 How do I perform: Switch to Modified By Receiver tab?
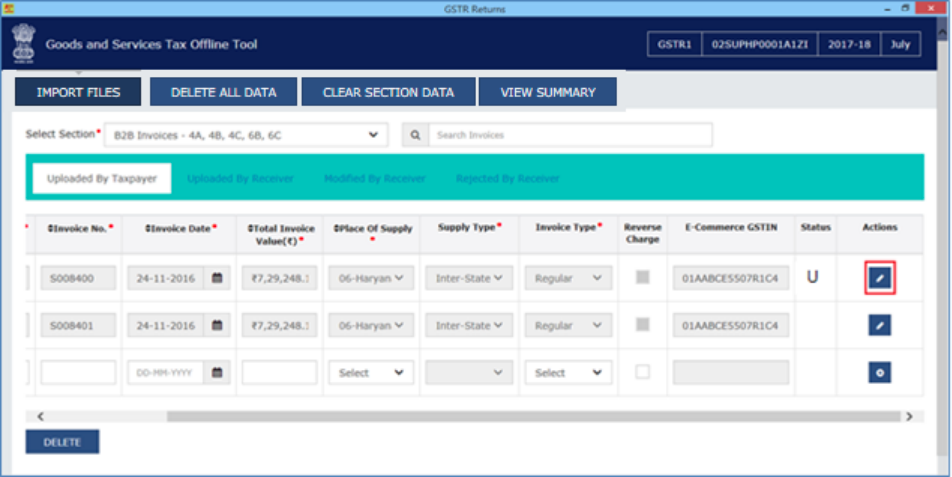(x=375, y=178)
